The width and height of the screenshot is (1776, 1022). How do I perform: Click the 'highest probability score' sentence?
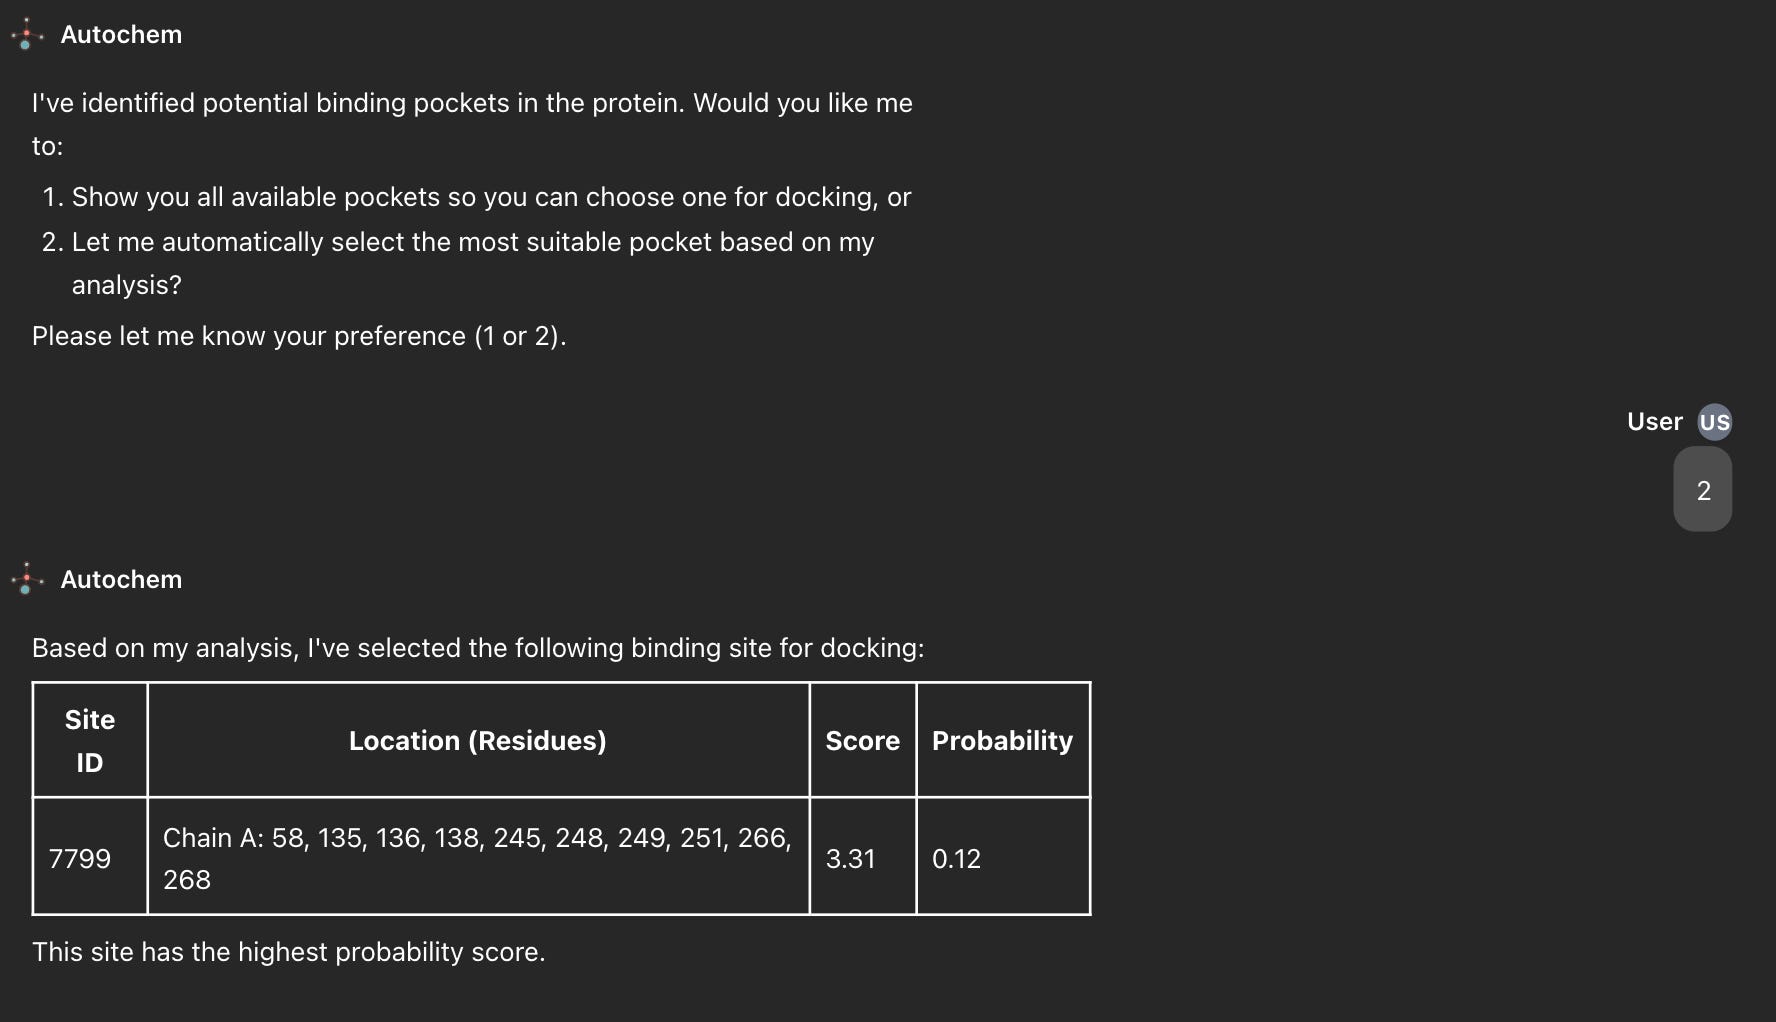click(289, 952)
